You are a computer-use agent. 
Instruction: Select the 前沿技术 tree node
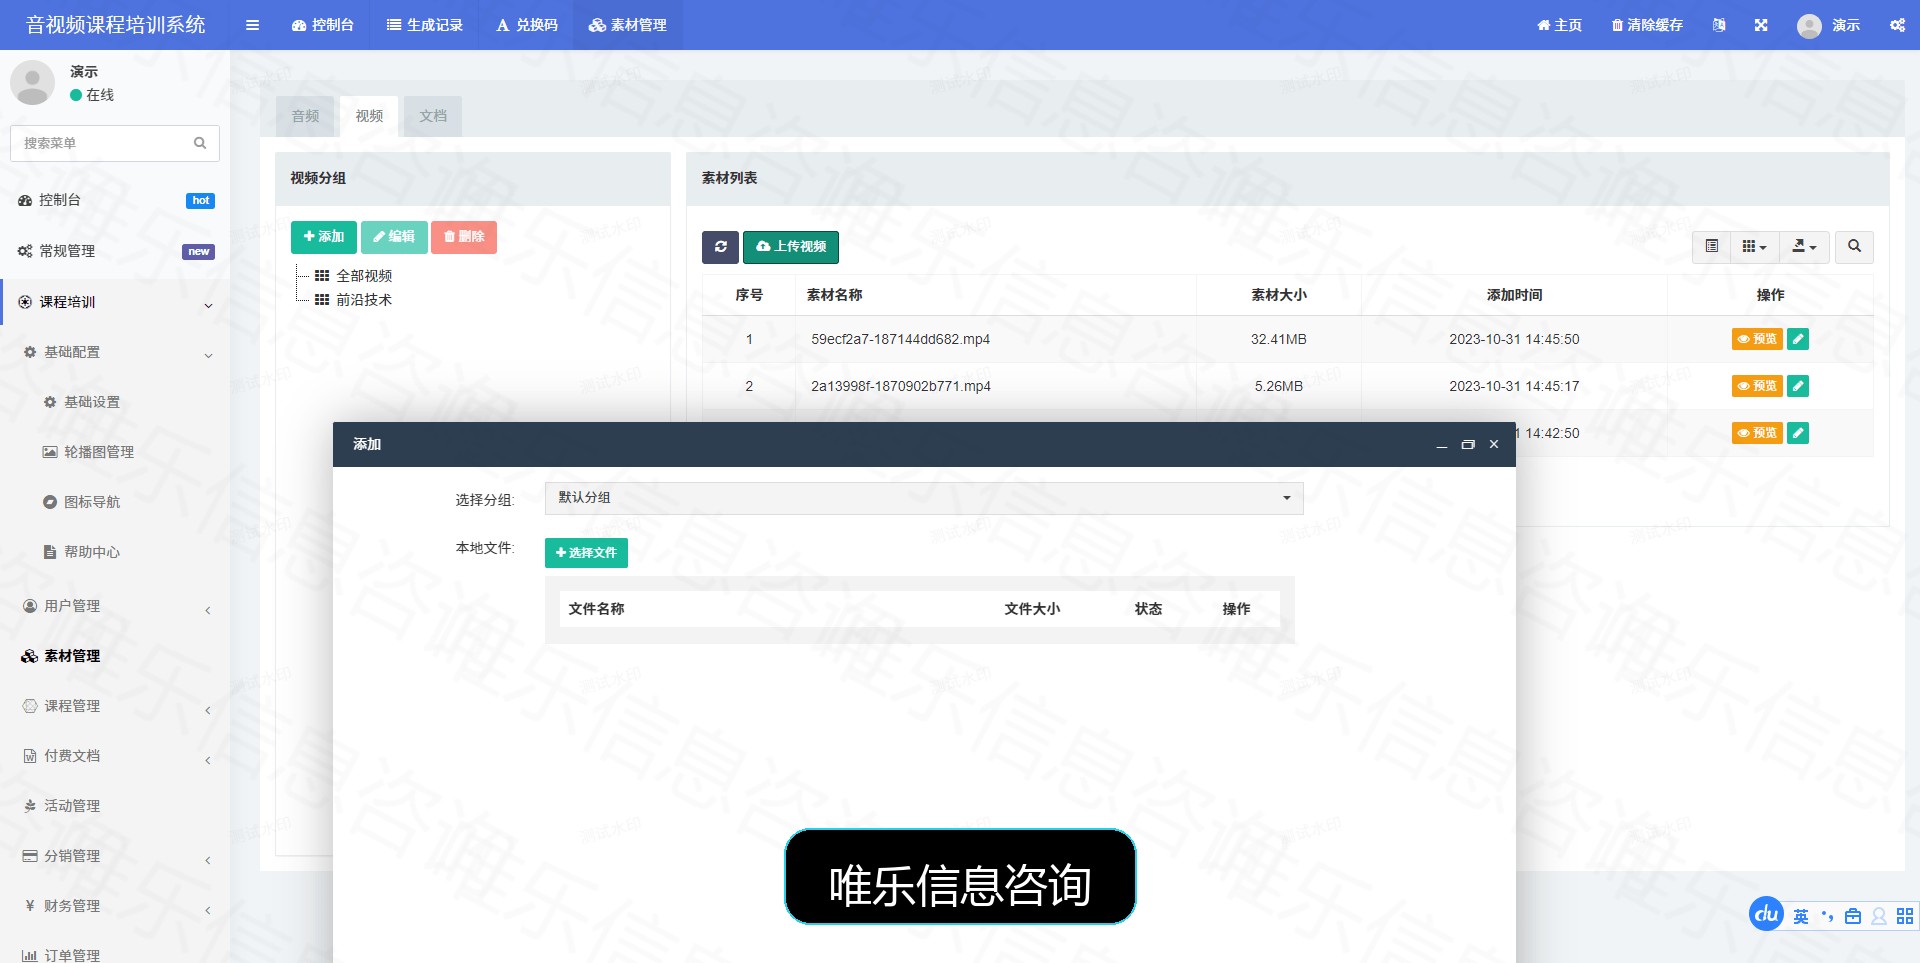[x=364, y=300]
